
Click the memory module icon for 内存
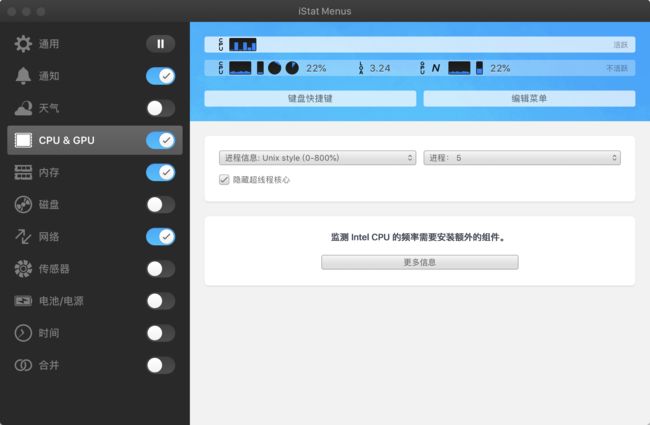23,172
